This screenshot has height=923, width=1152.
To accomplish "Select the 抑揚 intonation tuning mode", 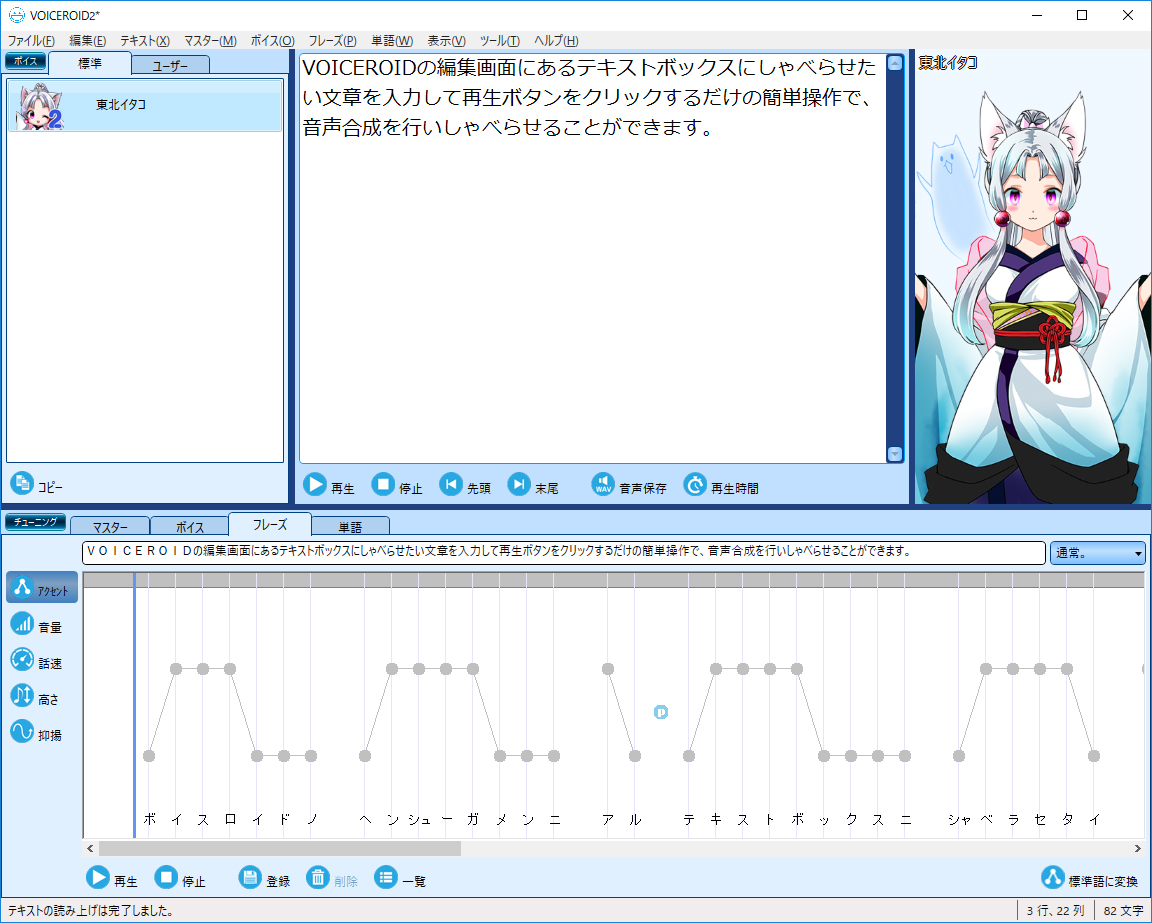I will click(x=36, y=732).
